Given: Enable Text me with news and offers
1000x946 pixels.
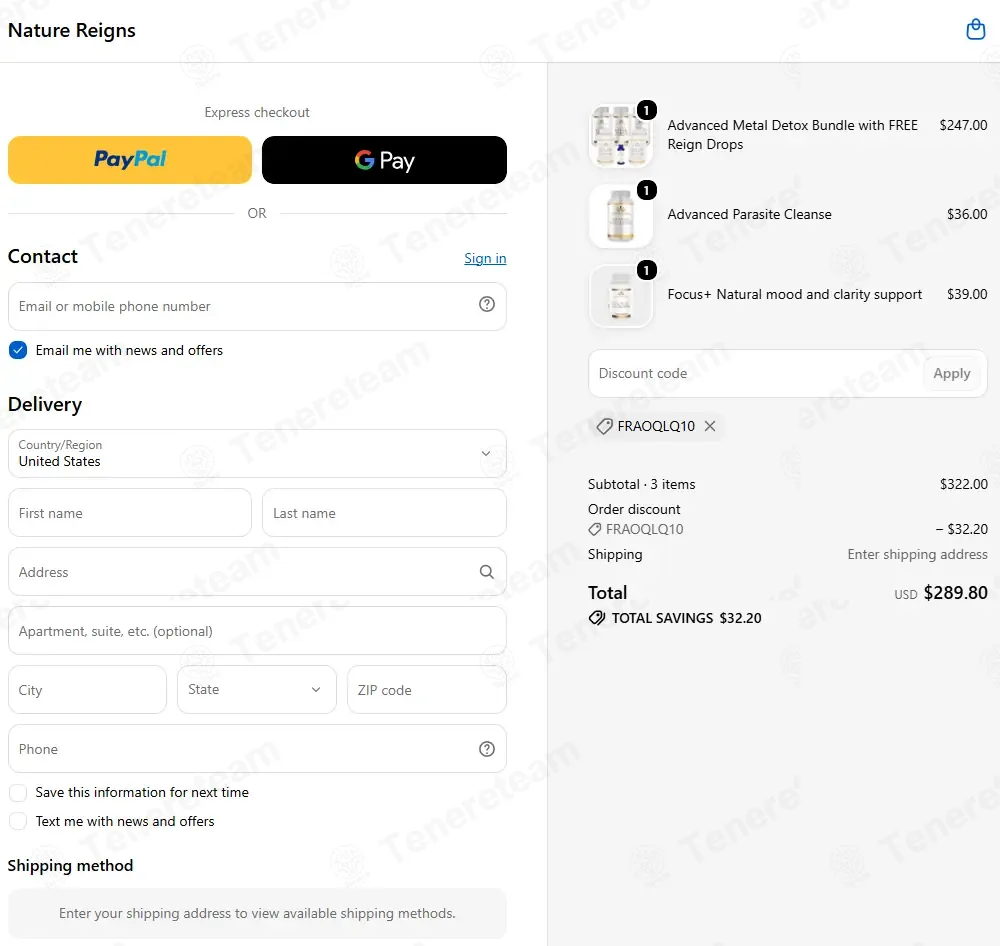Looking at the screenshot, I should click(x=18, y=821).
